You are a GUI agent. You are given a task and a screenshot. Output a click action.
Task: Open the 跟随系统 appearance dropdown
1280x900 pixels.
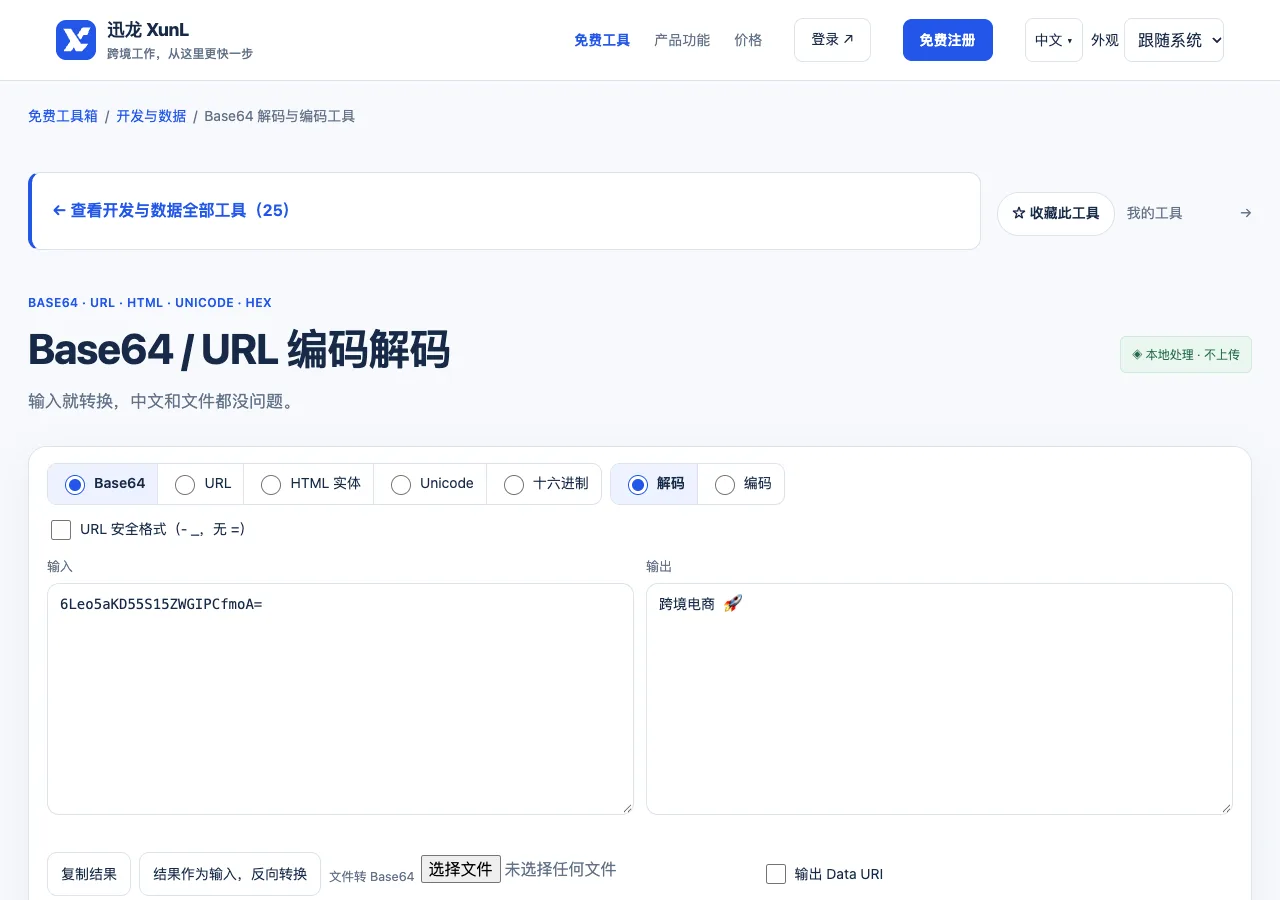coord(1174,40)
